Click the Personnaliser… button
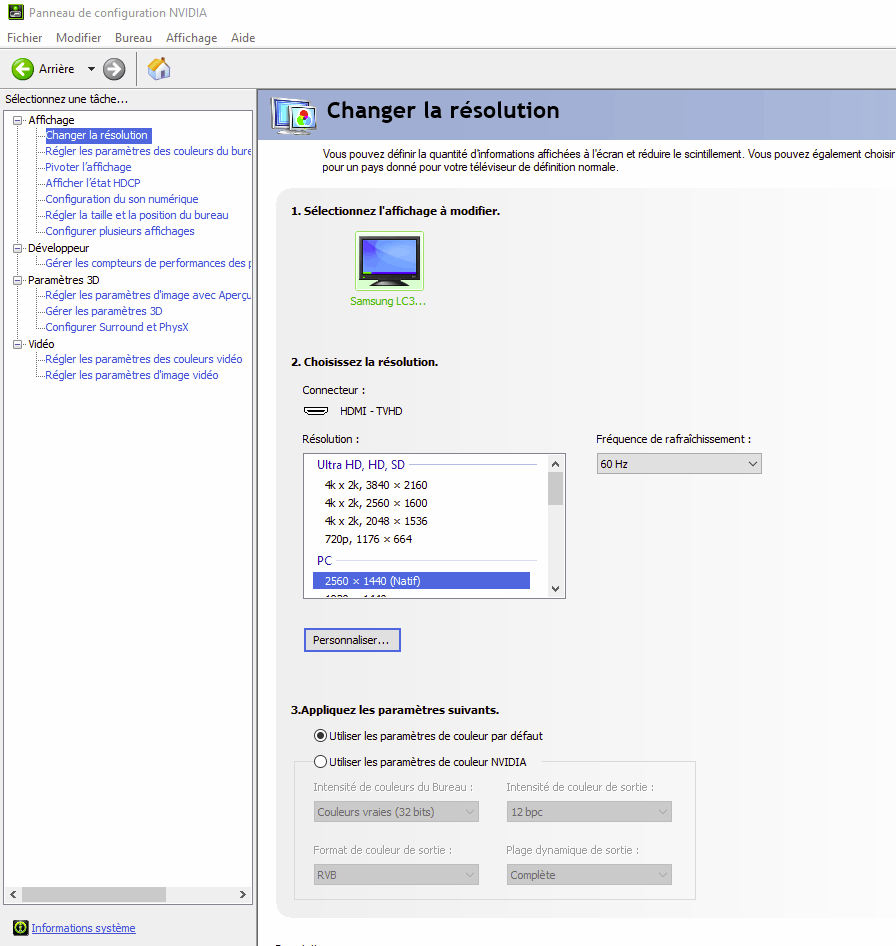 (352, 640)
